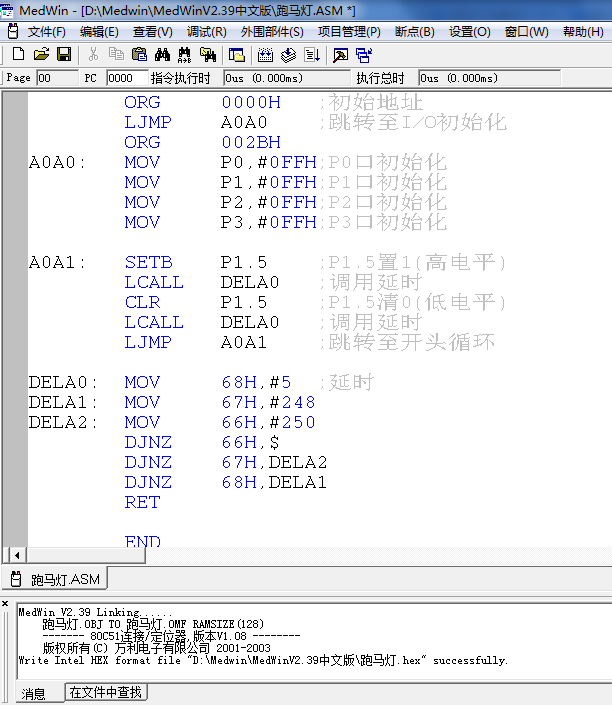
Task: Click the open folder toolbar icon
Action: [41, 54]
